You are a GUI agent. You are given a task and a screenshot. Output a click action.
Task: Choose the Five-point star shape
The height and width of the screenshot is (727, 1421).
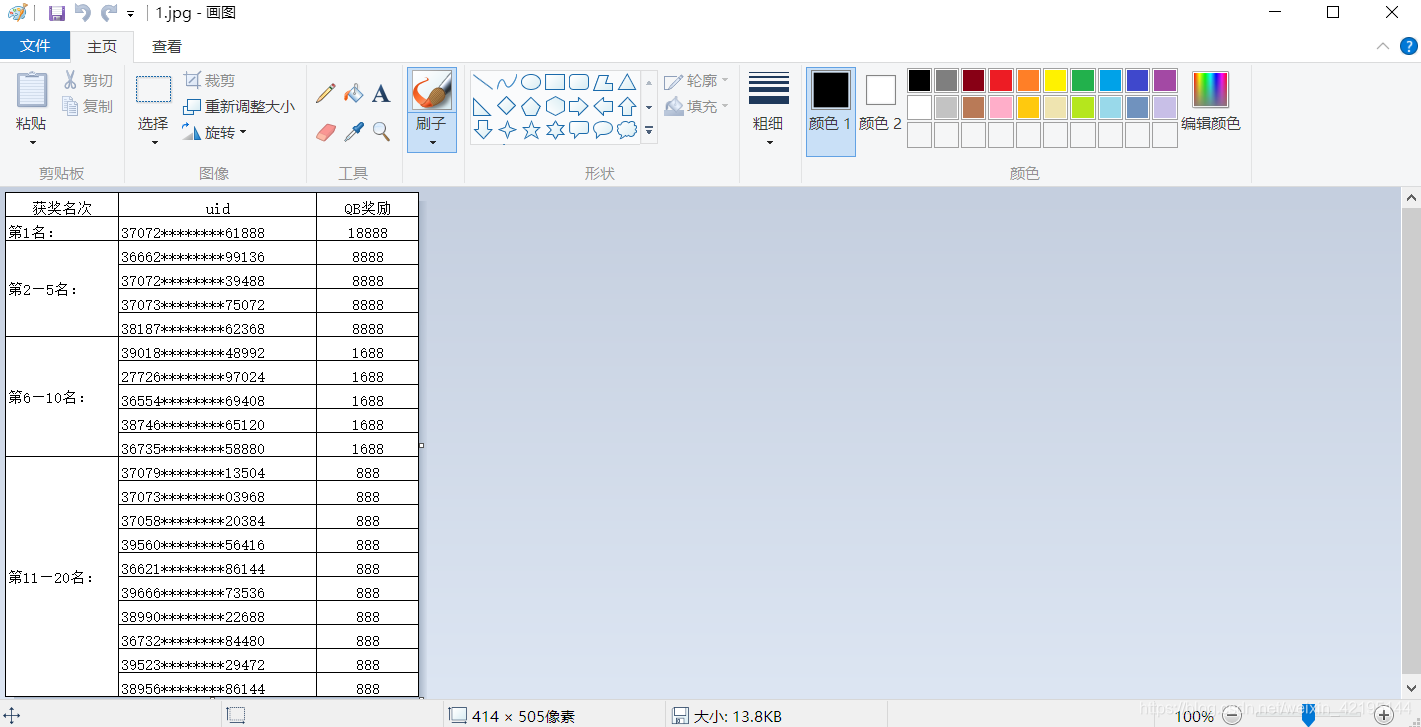coord(531,130)
